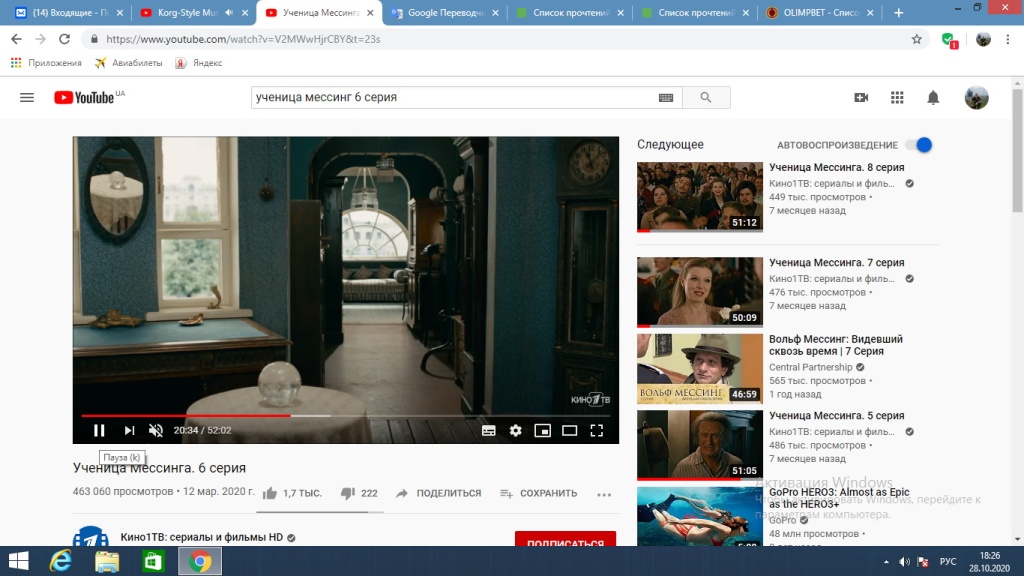Switch to the Google Переводчик tab
Image resolution: width=1024 pixels, height=576 pixels.
444,12
